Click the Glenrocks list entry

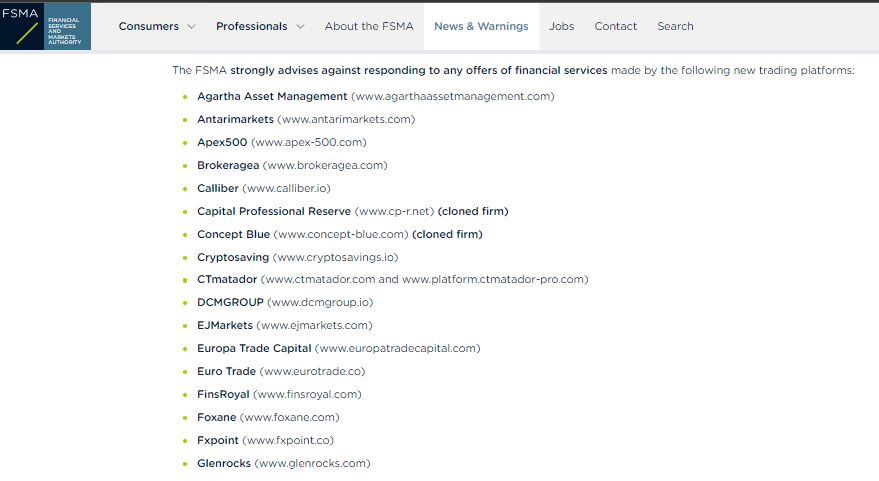click(x=284, y=463)
